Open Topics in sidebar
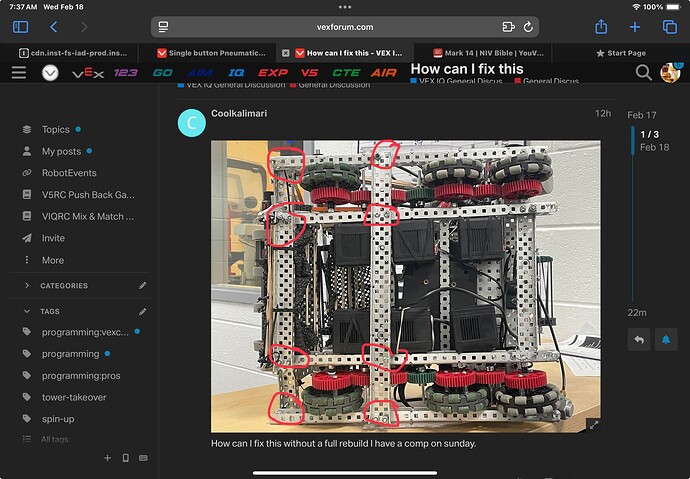 pos(55,129)
